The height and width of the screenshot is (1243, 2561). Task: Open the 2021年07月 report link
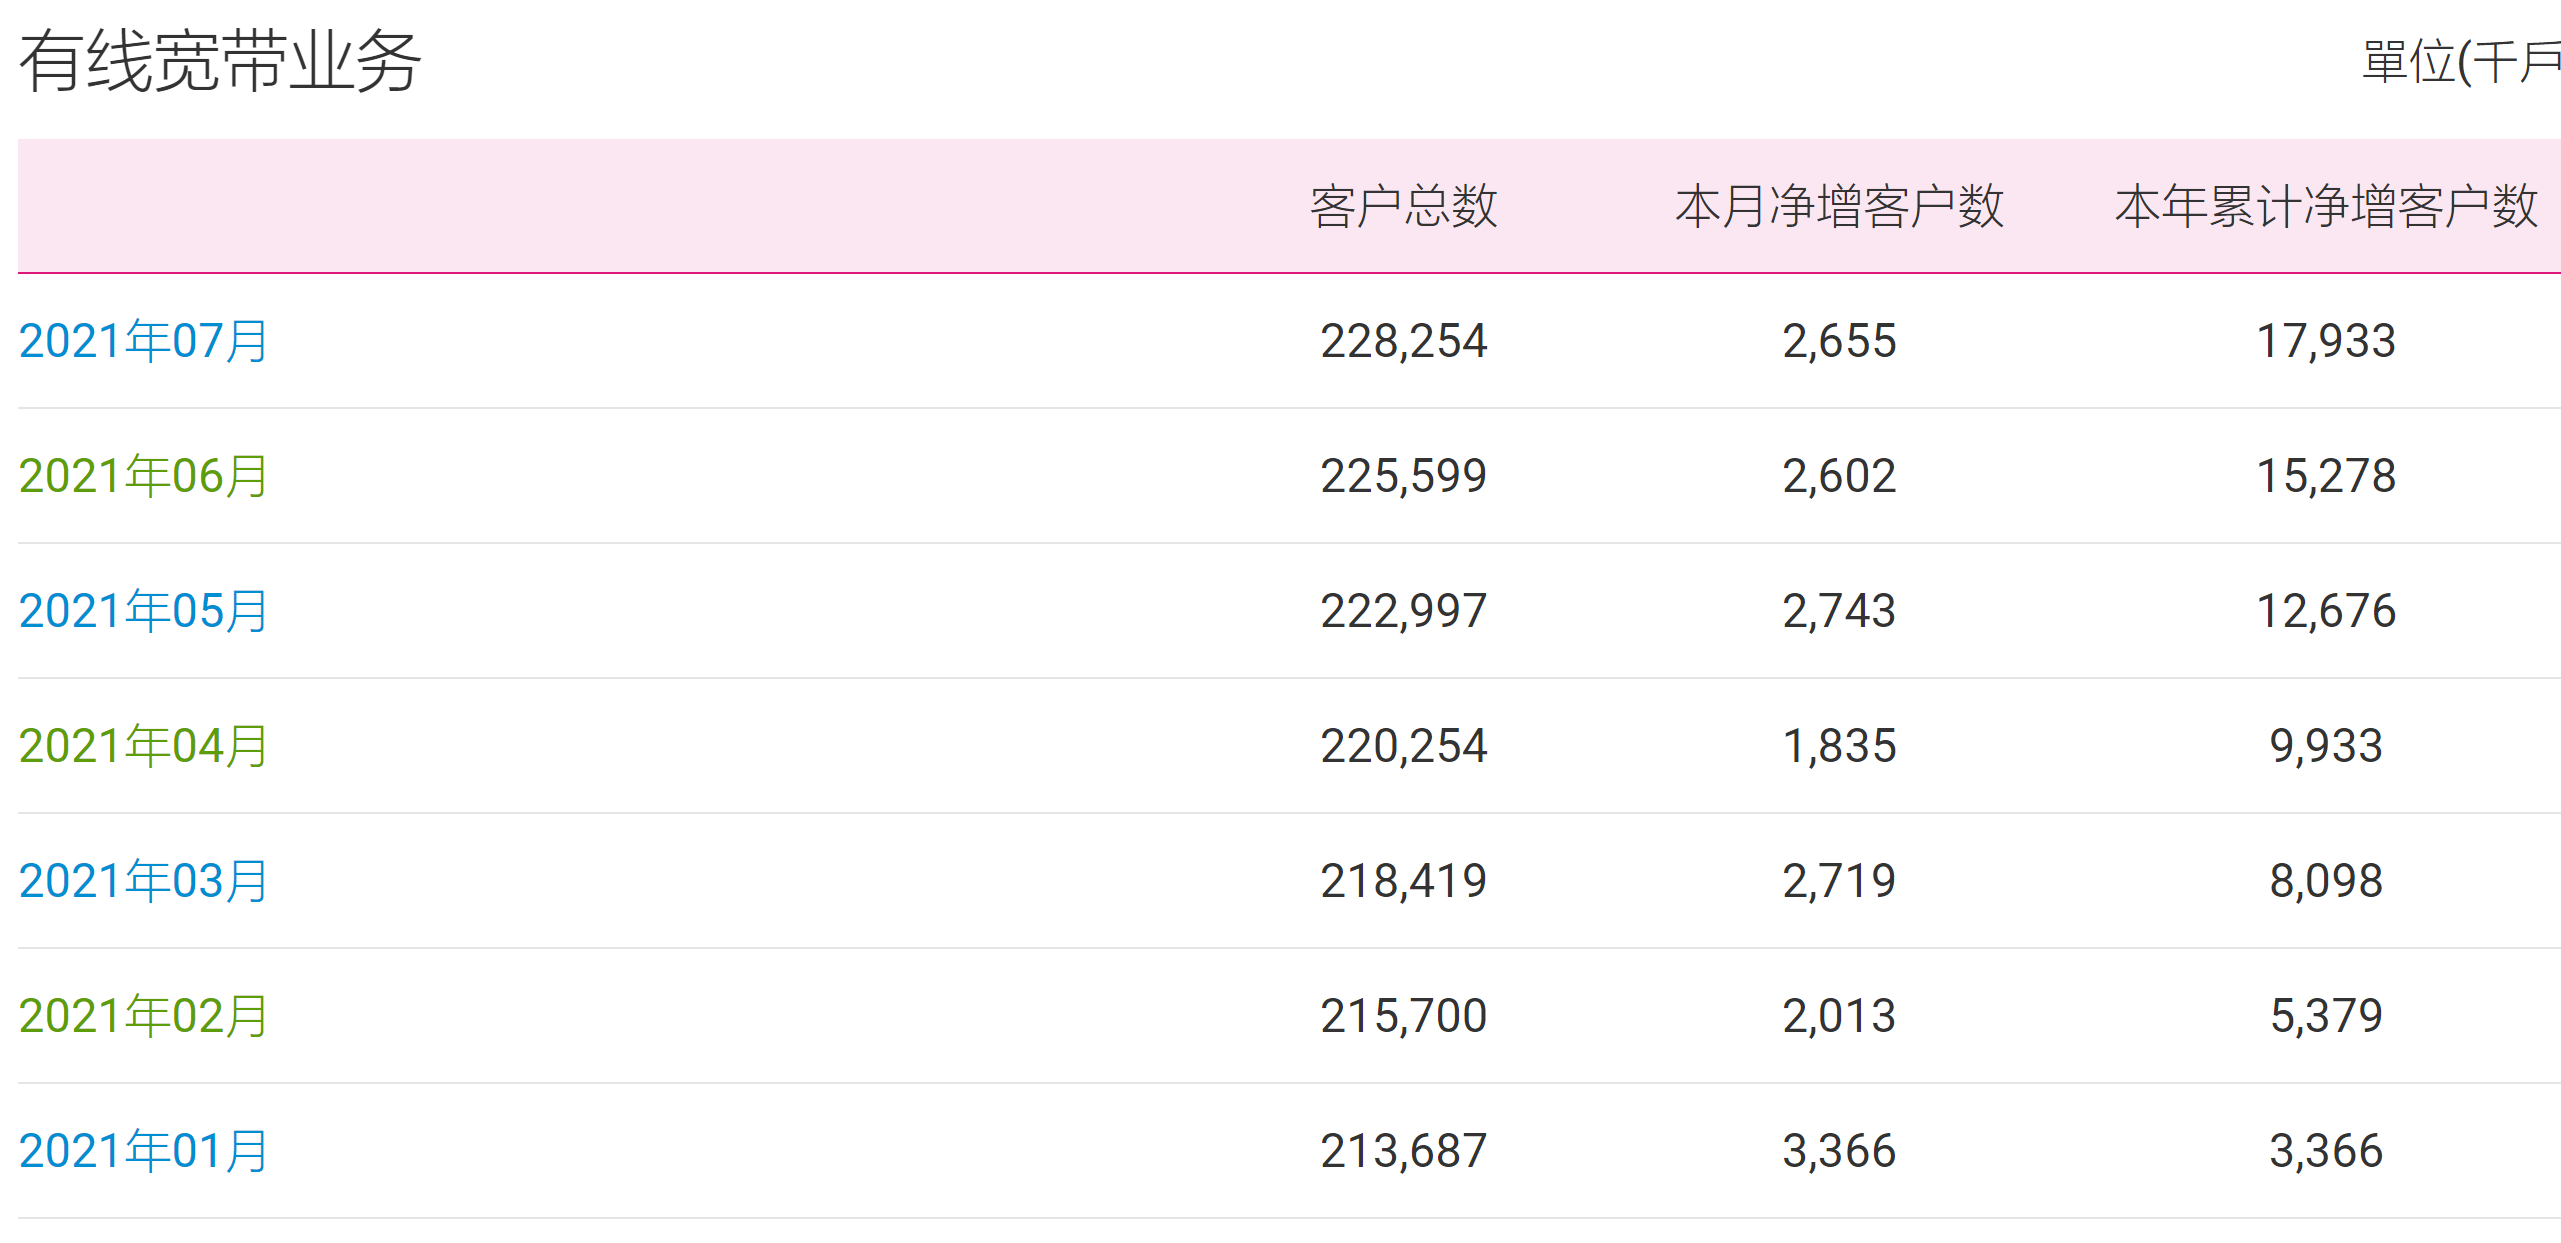tap(143, 341)
